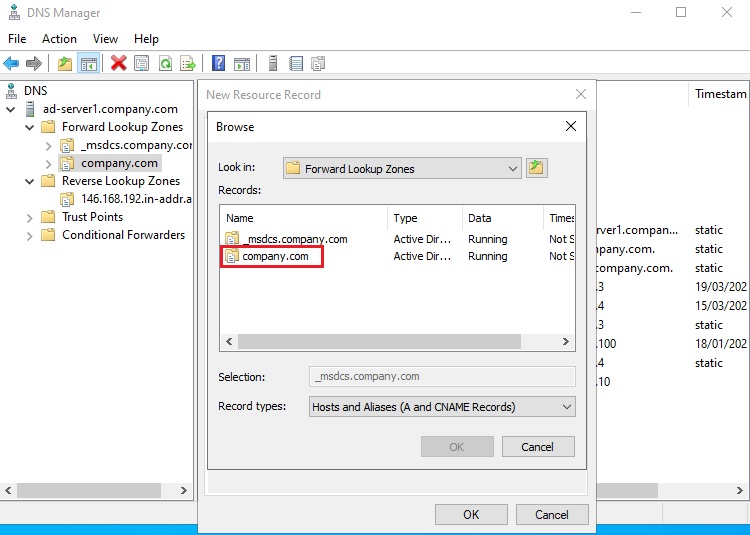750x535 pixels.
Task: Click the Type column header in the Records list
Action: (405, 218)
